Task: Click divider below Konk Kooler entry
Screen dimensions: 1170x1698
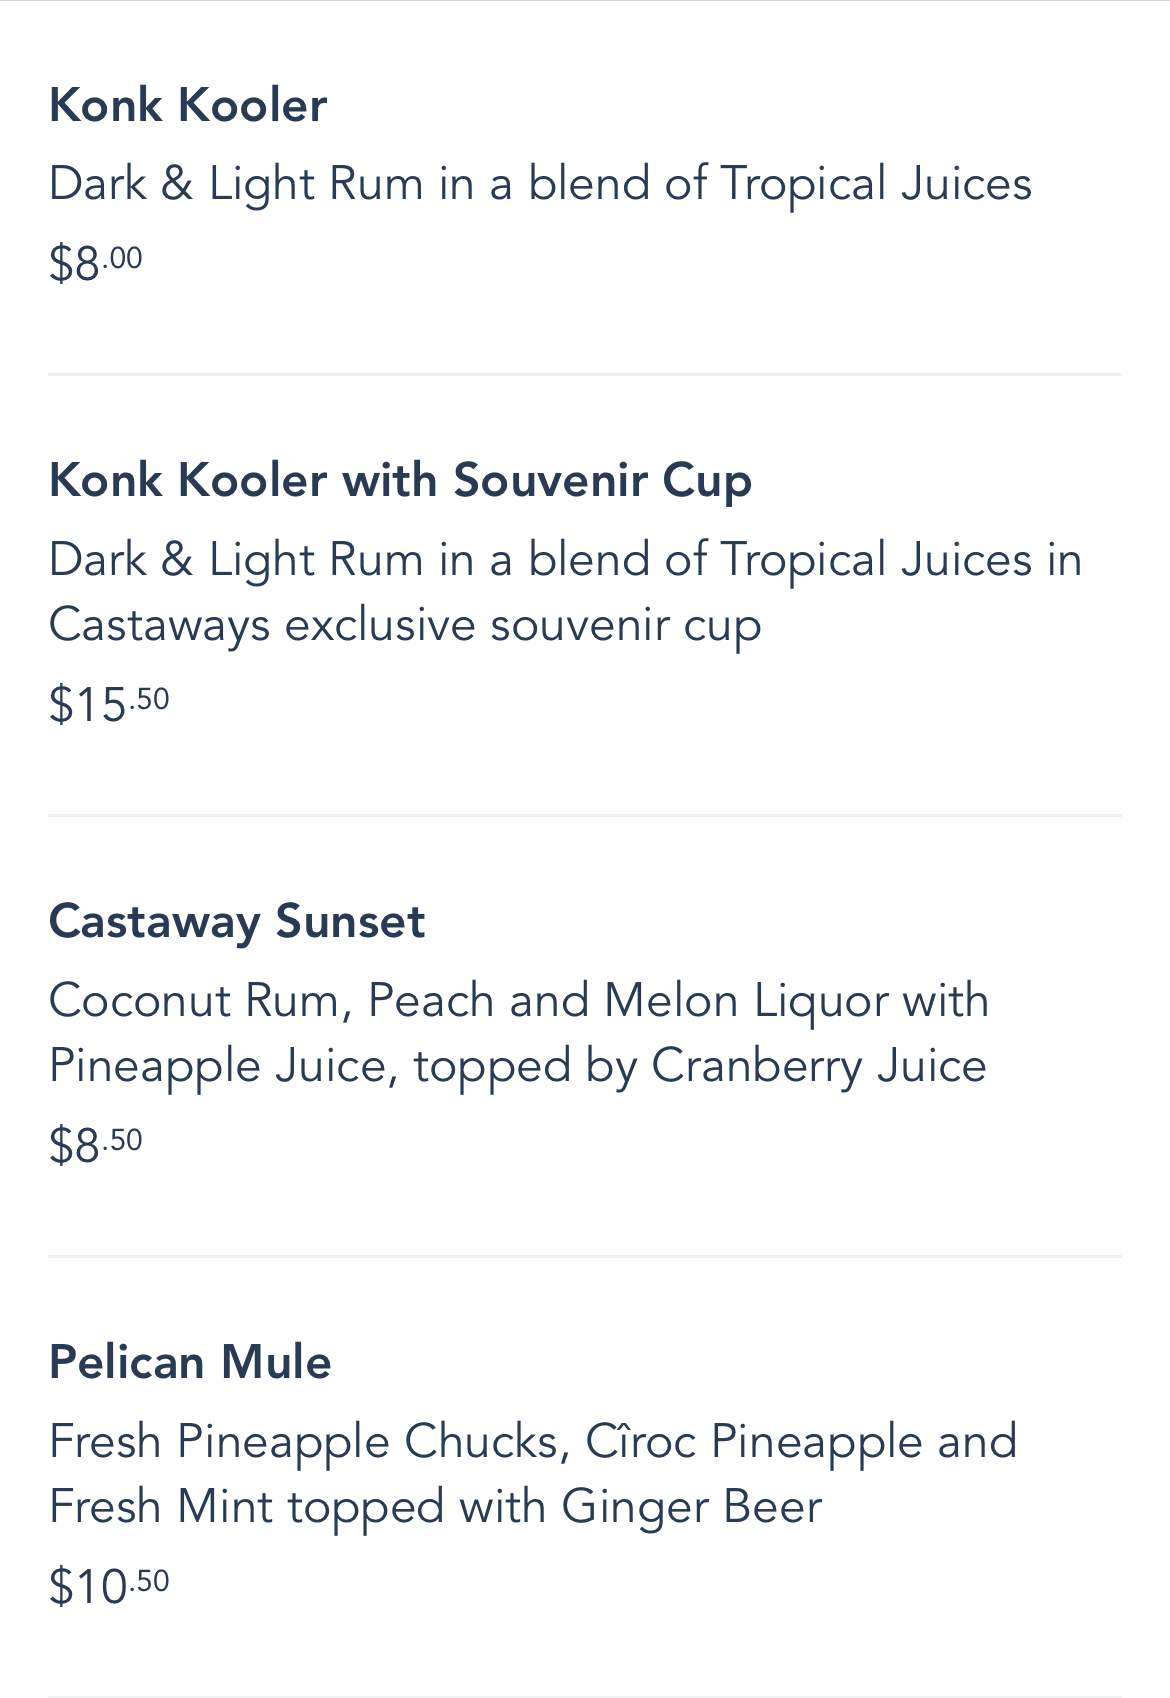Action: tap(585, 375)
